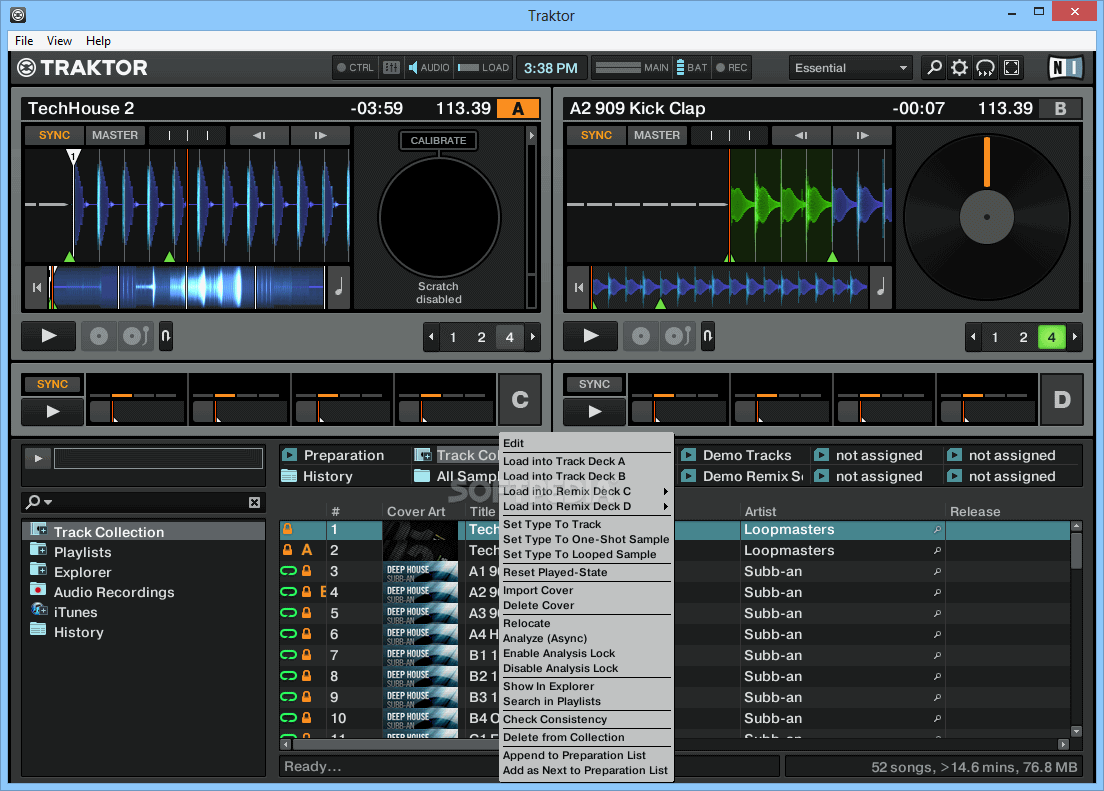Viewport: 1104px width, 791px height.
Task: Play Remix Deck D
Action: pyautogui.click(x=595, y=411)
